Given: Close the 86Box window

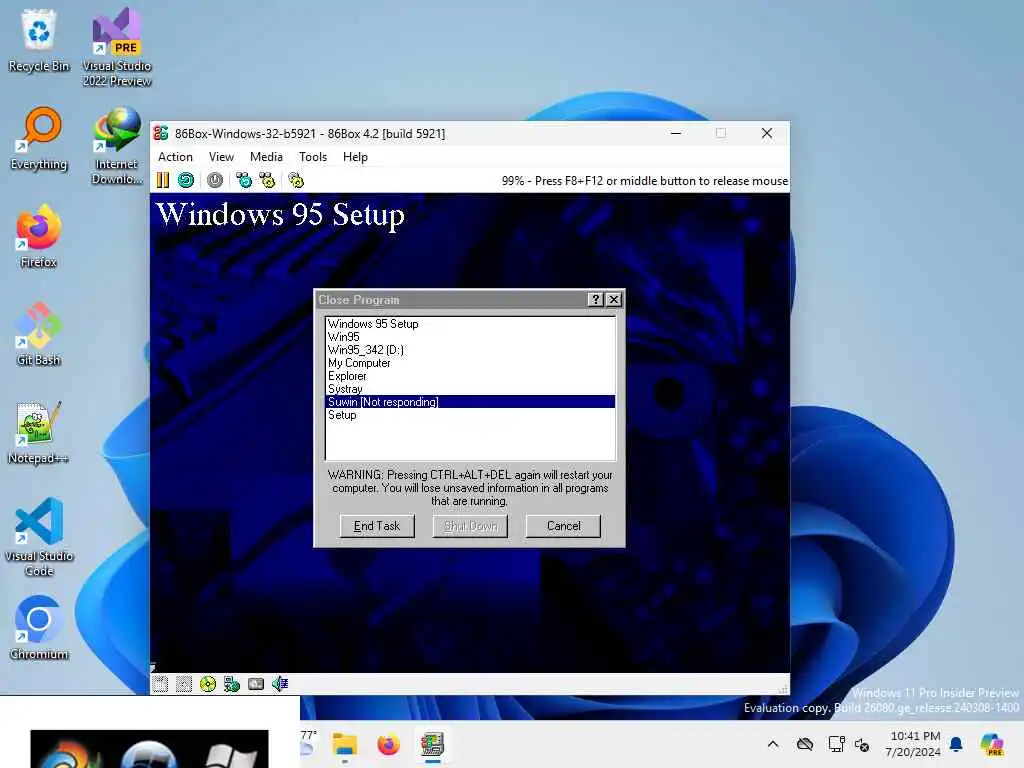Looking at the screenshot, I should pos(767,133).
